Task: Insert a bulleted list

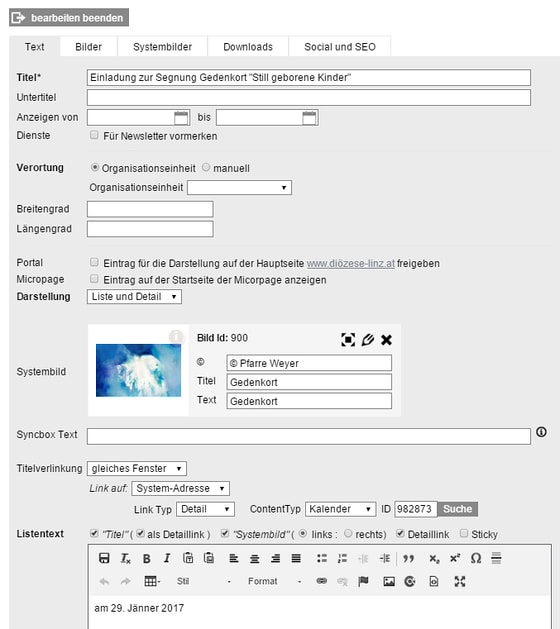Action: (x=322, y=558)
